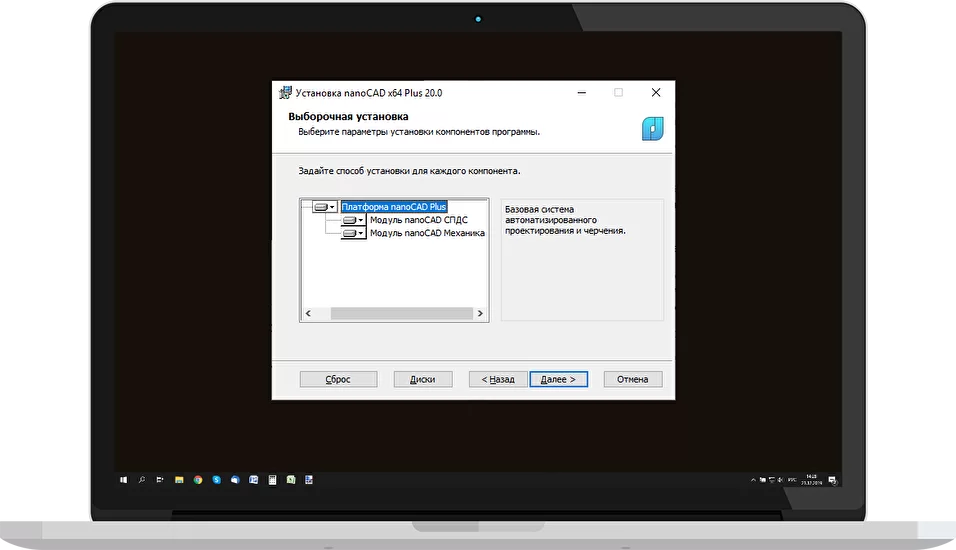Select the Модуль nanoCAD СПДС row

click(x=419, y=220)
